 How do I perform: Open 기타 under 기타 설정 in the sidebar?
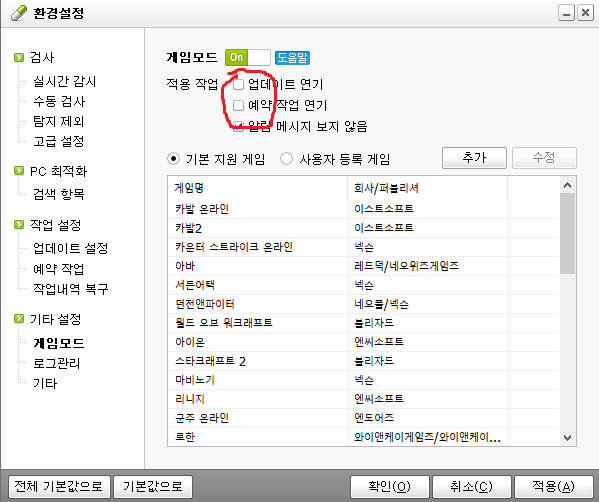tap(45, 383)
